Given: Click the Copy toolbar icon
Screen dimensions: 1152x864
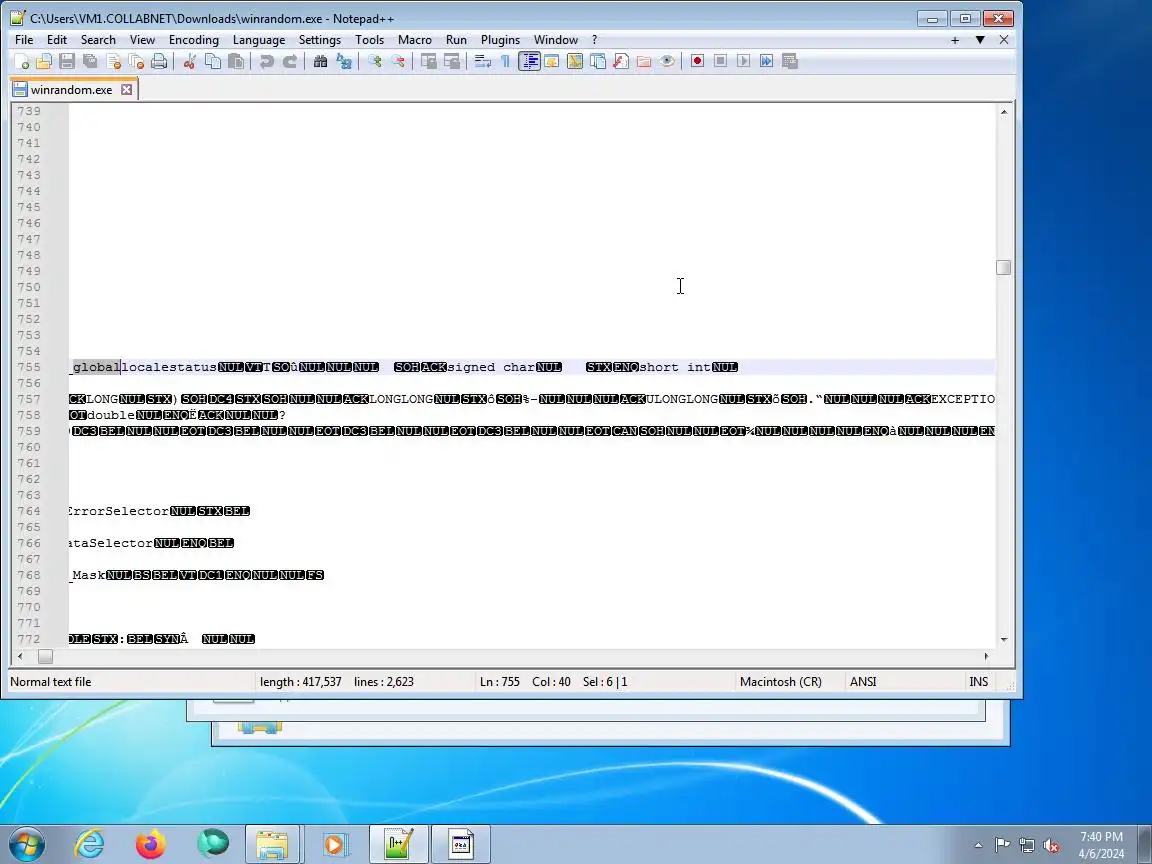Looking at the screenshot, I should click(x=213, y=61).
